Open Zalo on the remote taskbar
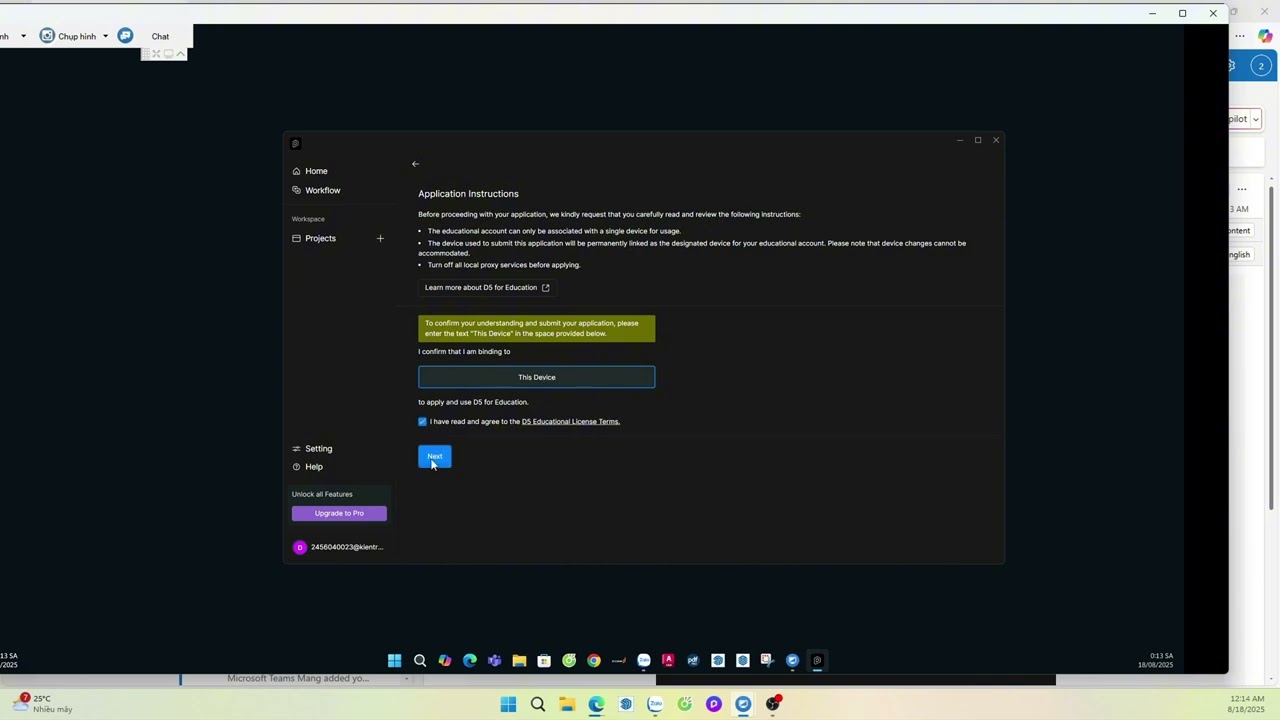The image size is (1280, 720). pyautogui.click(x=644, y=660)
